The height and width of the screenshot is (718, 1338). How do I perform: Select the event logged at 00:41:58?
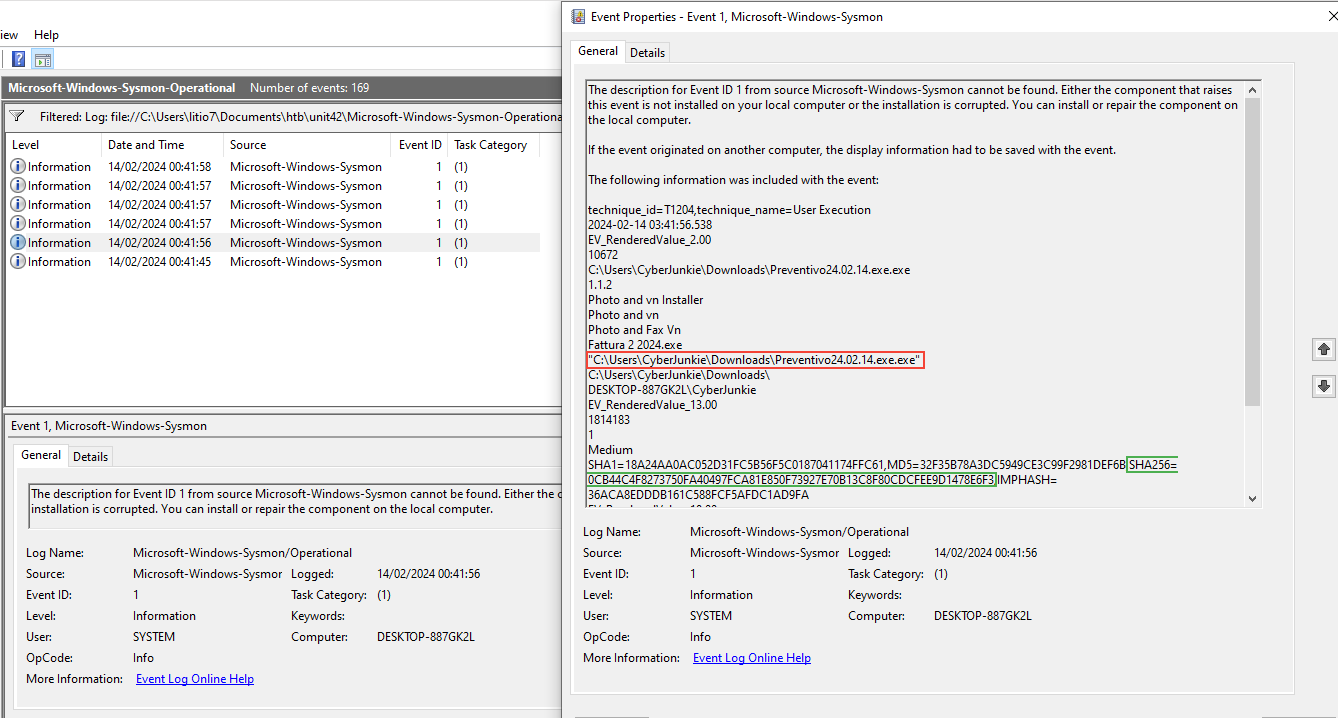click(x=272, y=167)
